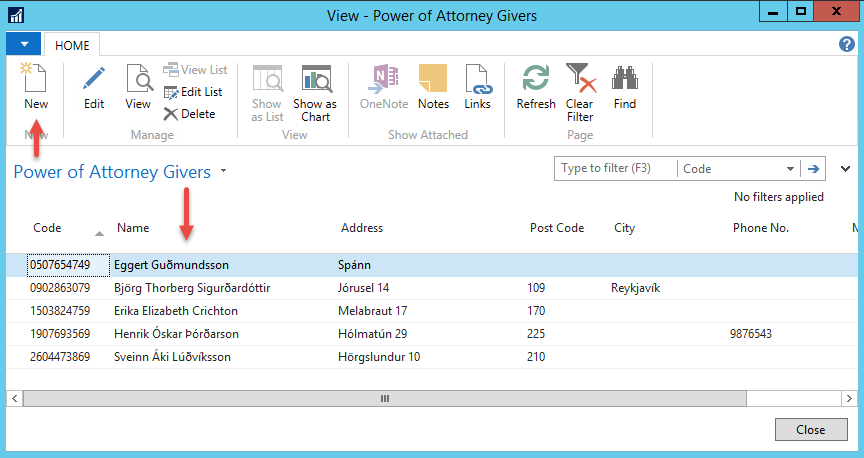Open the Code filter field dropdown
Screen dimensions: 864x458
(791, 169)
